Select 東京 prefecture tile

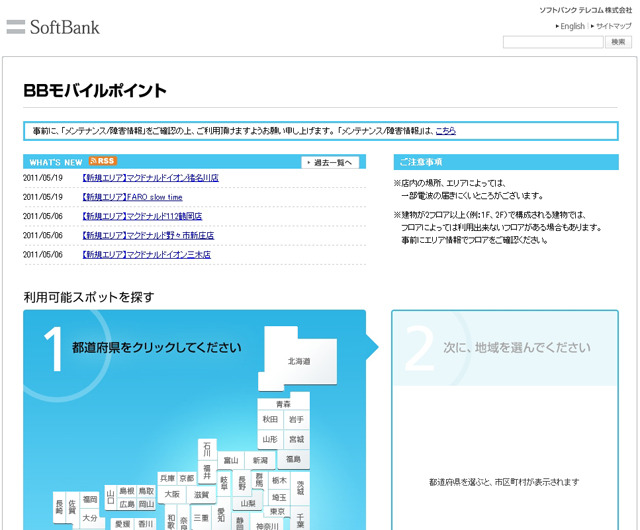pos(277,512)
